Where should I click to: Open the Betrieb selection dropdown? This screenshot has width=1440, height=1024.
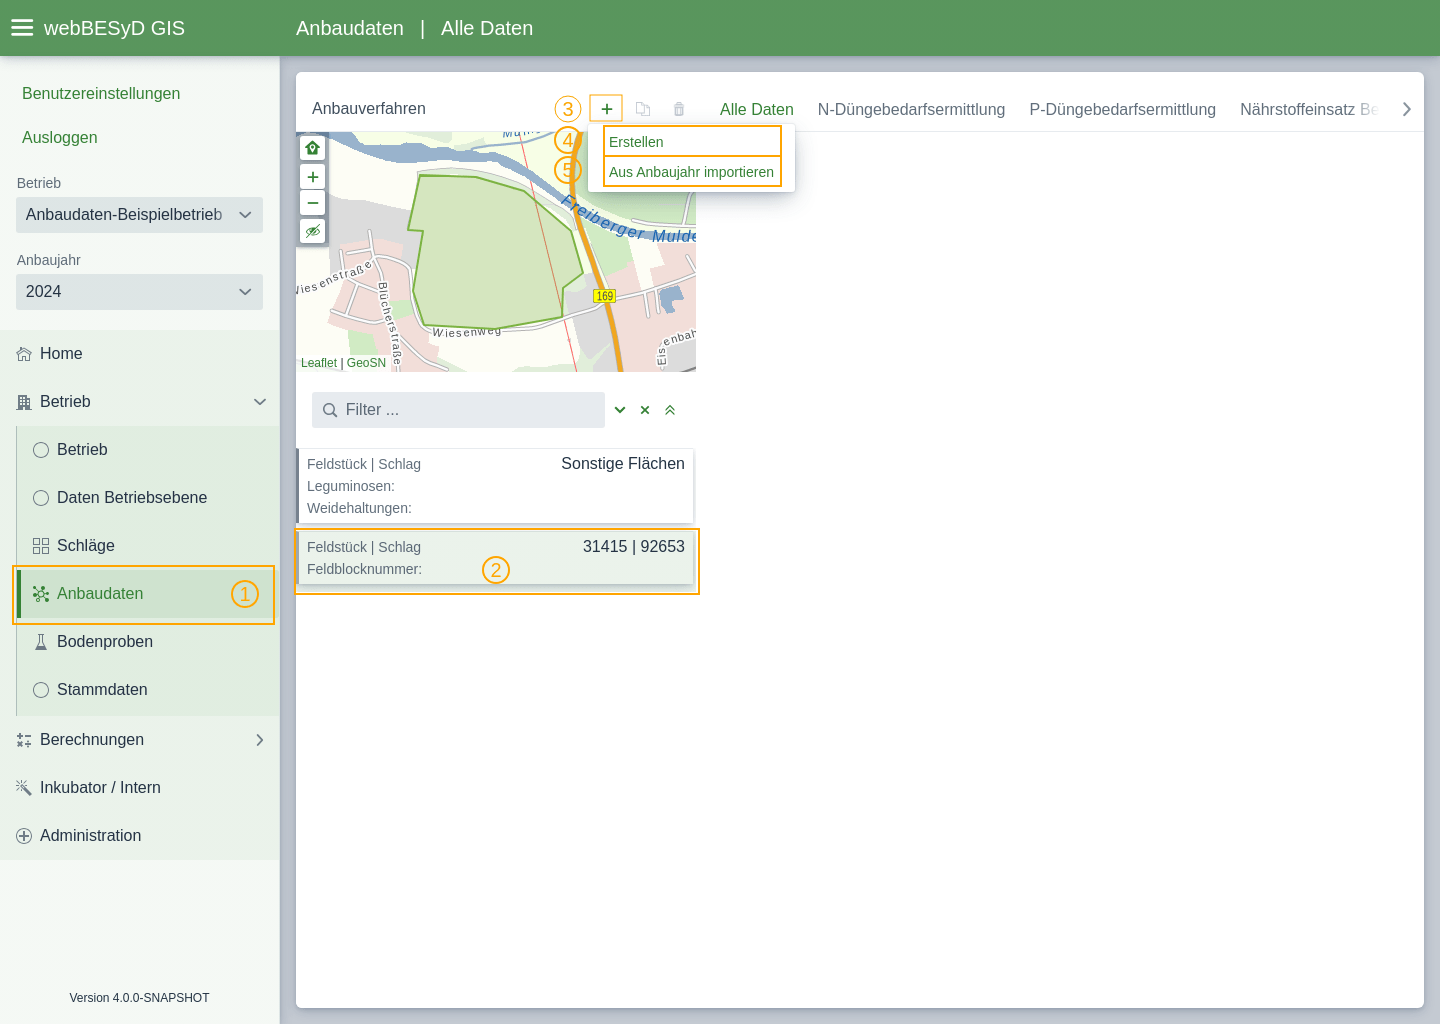tap(139, 215)
